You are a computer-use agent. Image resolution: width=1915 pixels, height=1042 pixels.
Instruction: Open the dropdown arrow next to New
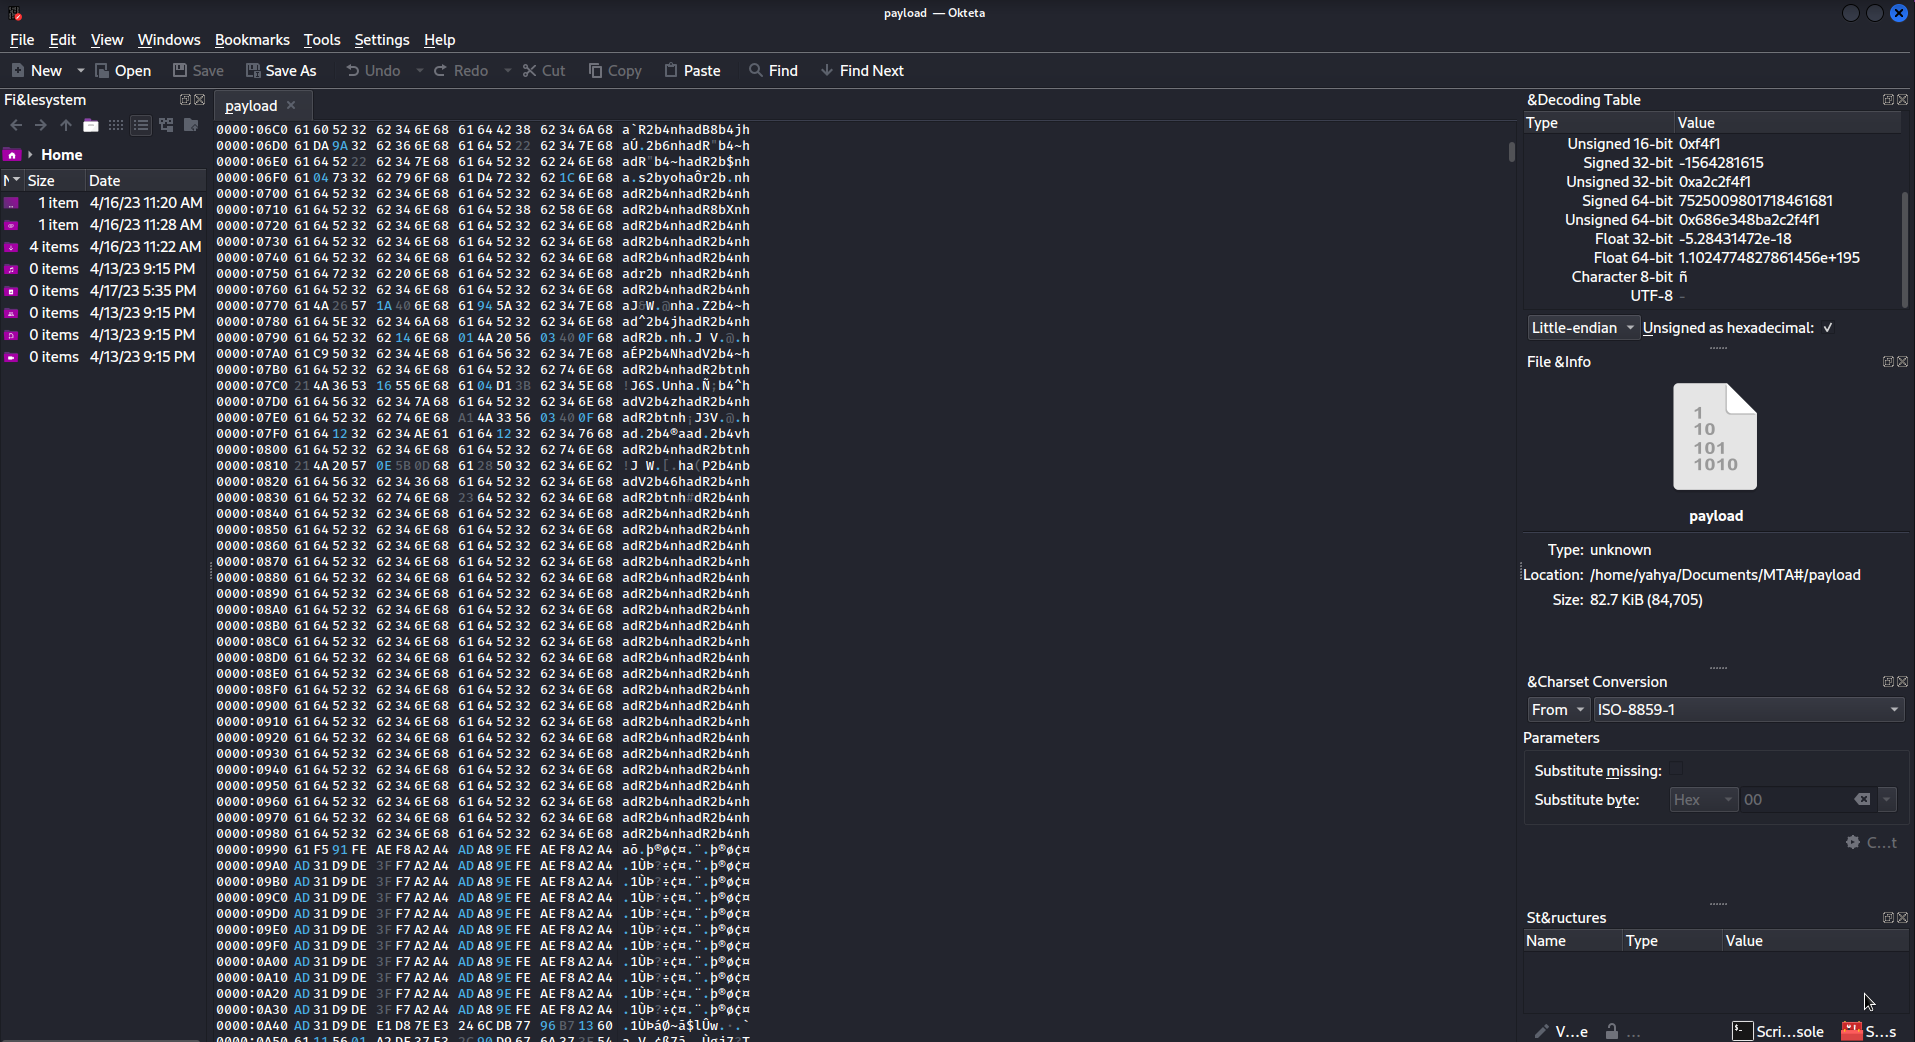[x=80, y=71]
